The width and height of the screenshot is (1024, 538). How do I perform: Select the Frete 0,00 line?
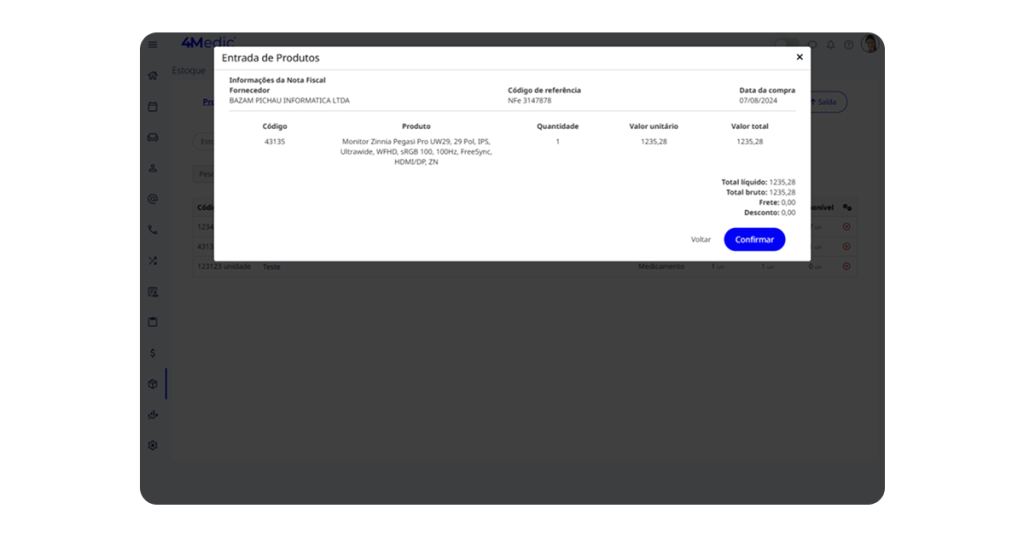click(777, 202)
